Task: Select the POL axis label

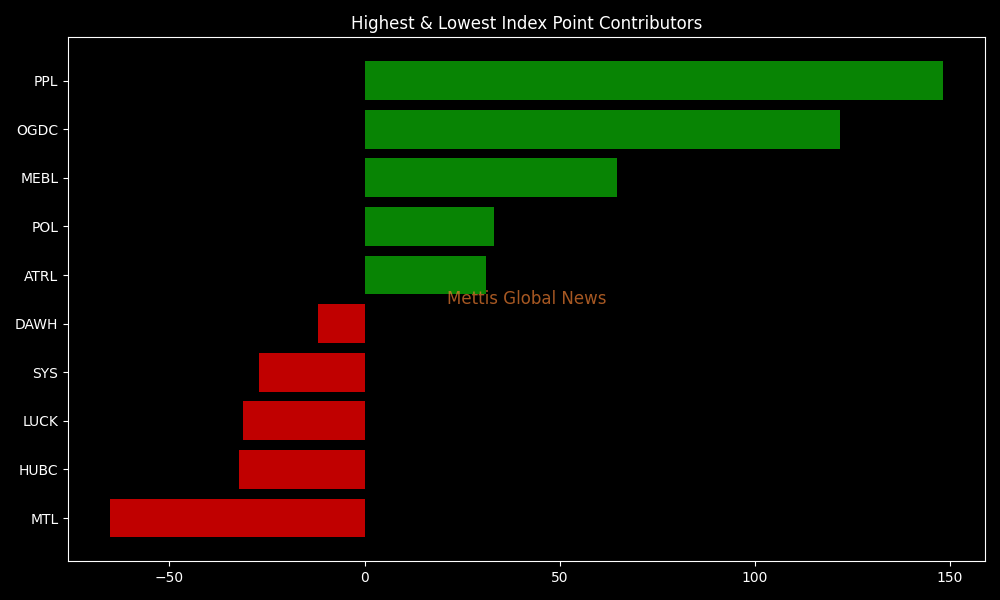Action: [45, 227]
